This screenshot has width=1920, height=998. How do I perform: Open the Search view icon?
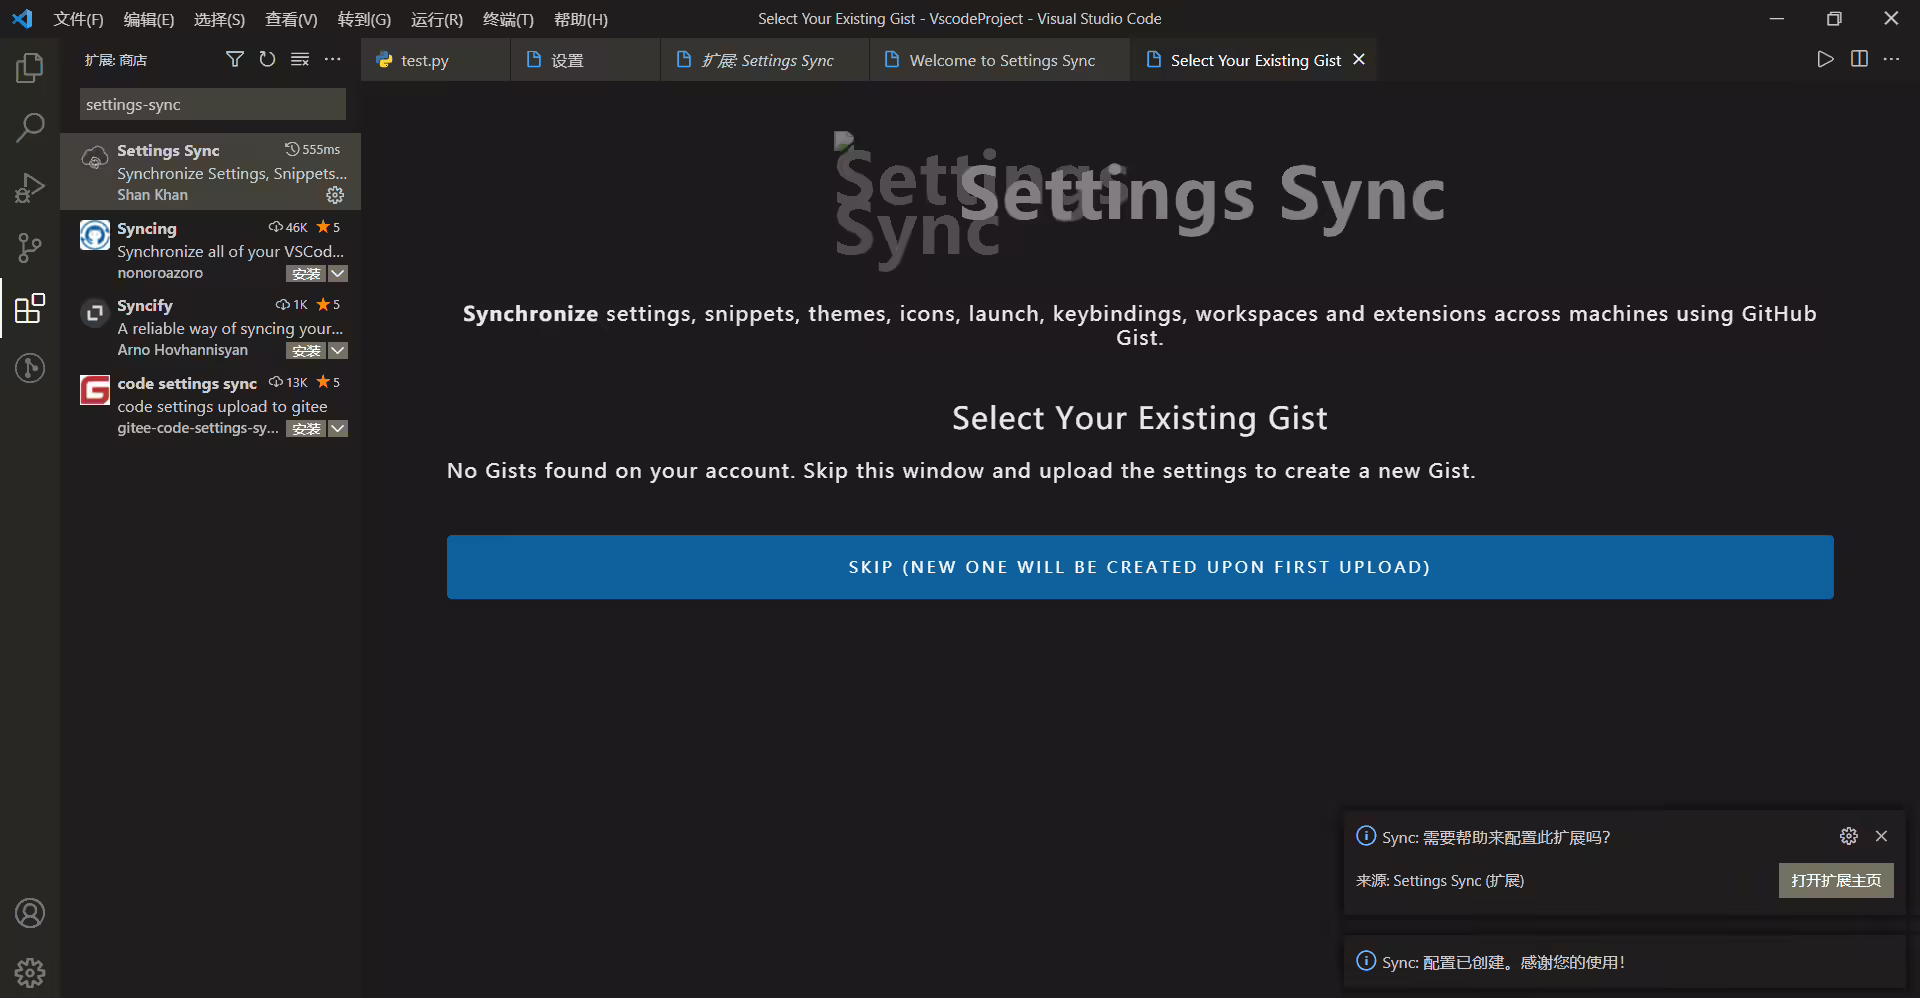30,127
